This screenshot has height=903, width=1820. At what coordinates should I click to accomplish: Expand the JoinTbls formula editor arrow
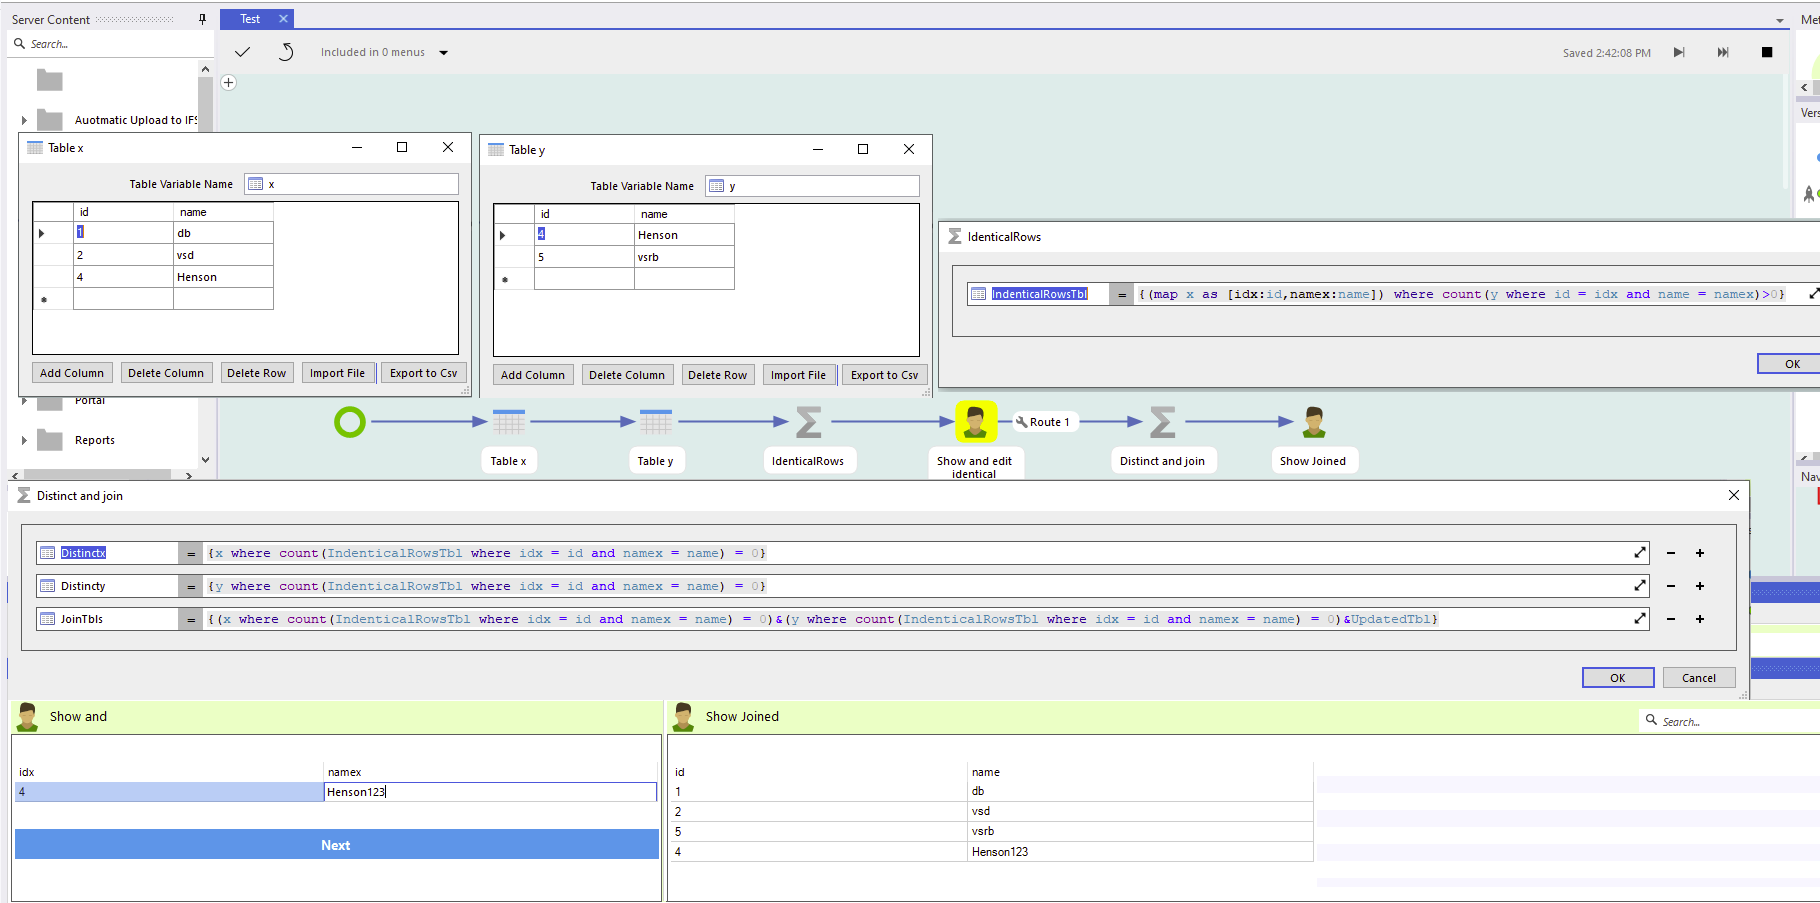(x=1640, y=619)
